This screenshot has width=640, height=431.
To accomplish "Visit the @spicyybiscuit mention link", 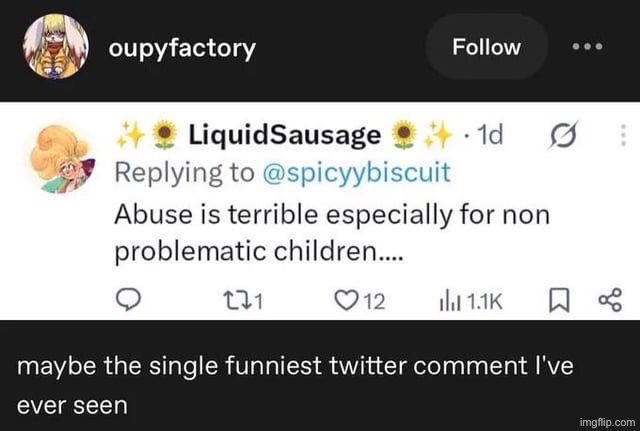I will [x=357, y=171].
